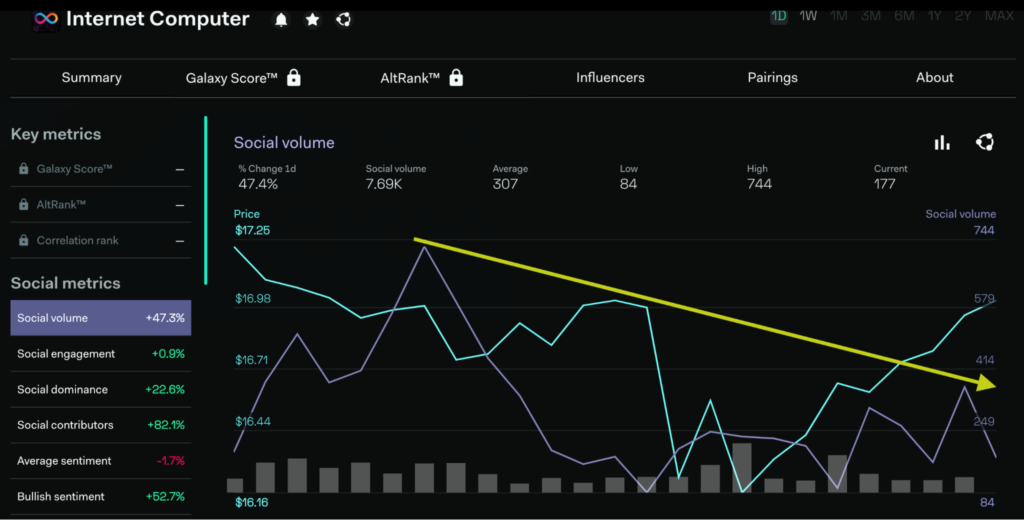Select the 1D time range
This screenshot has height=520, width=1024.
tap(778, 16)
